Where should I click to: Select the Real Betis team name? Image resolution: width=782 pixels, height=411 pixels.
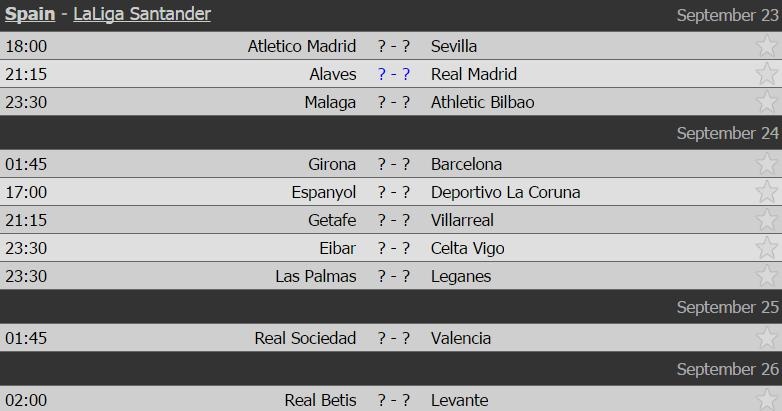click(320, 400)
